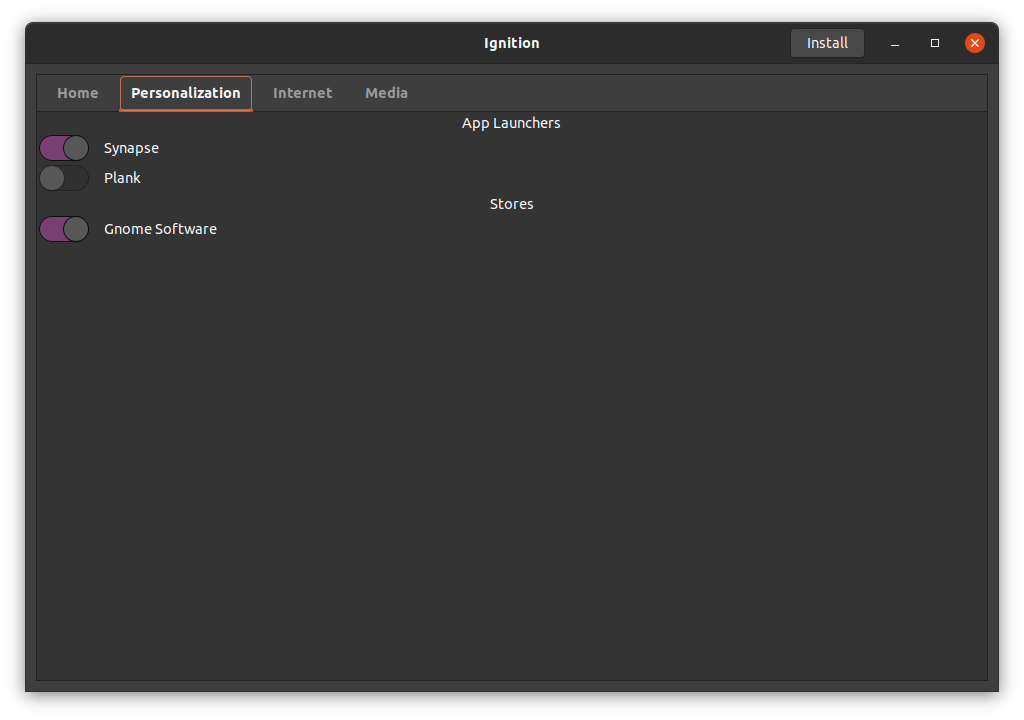Disable the Synapse toggle switch
Screen dimensions: 1024x720
click(64, 148)
